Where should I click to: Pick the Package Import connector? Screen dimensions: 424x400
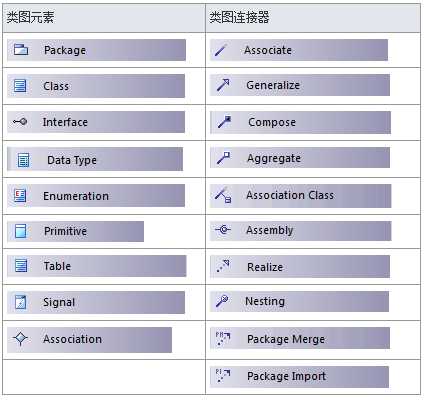point(299,377)
